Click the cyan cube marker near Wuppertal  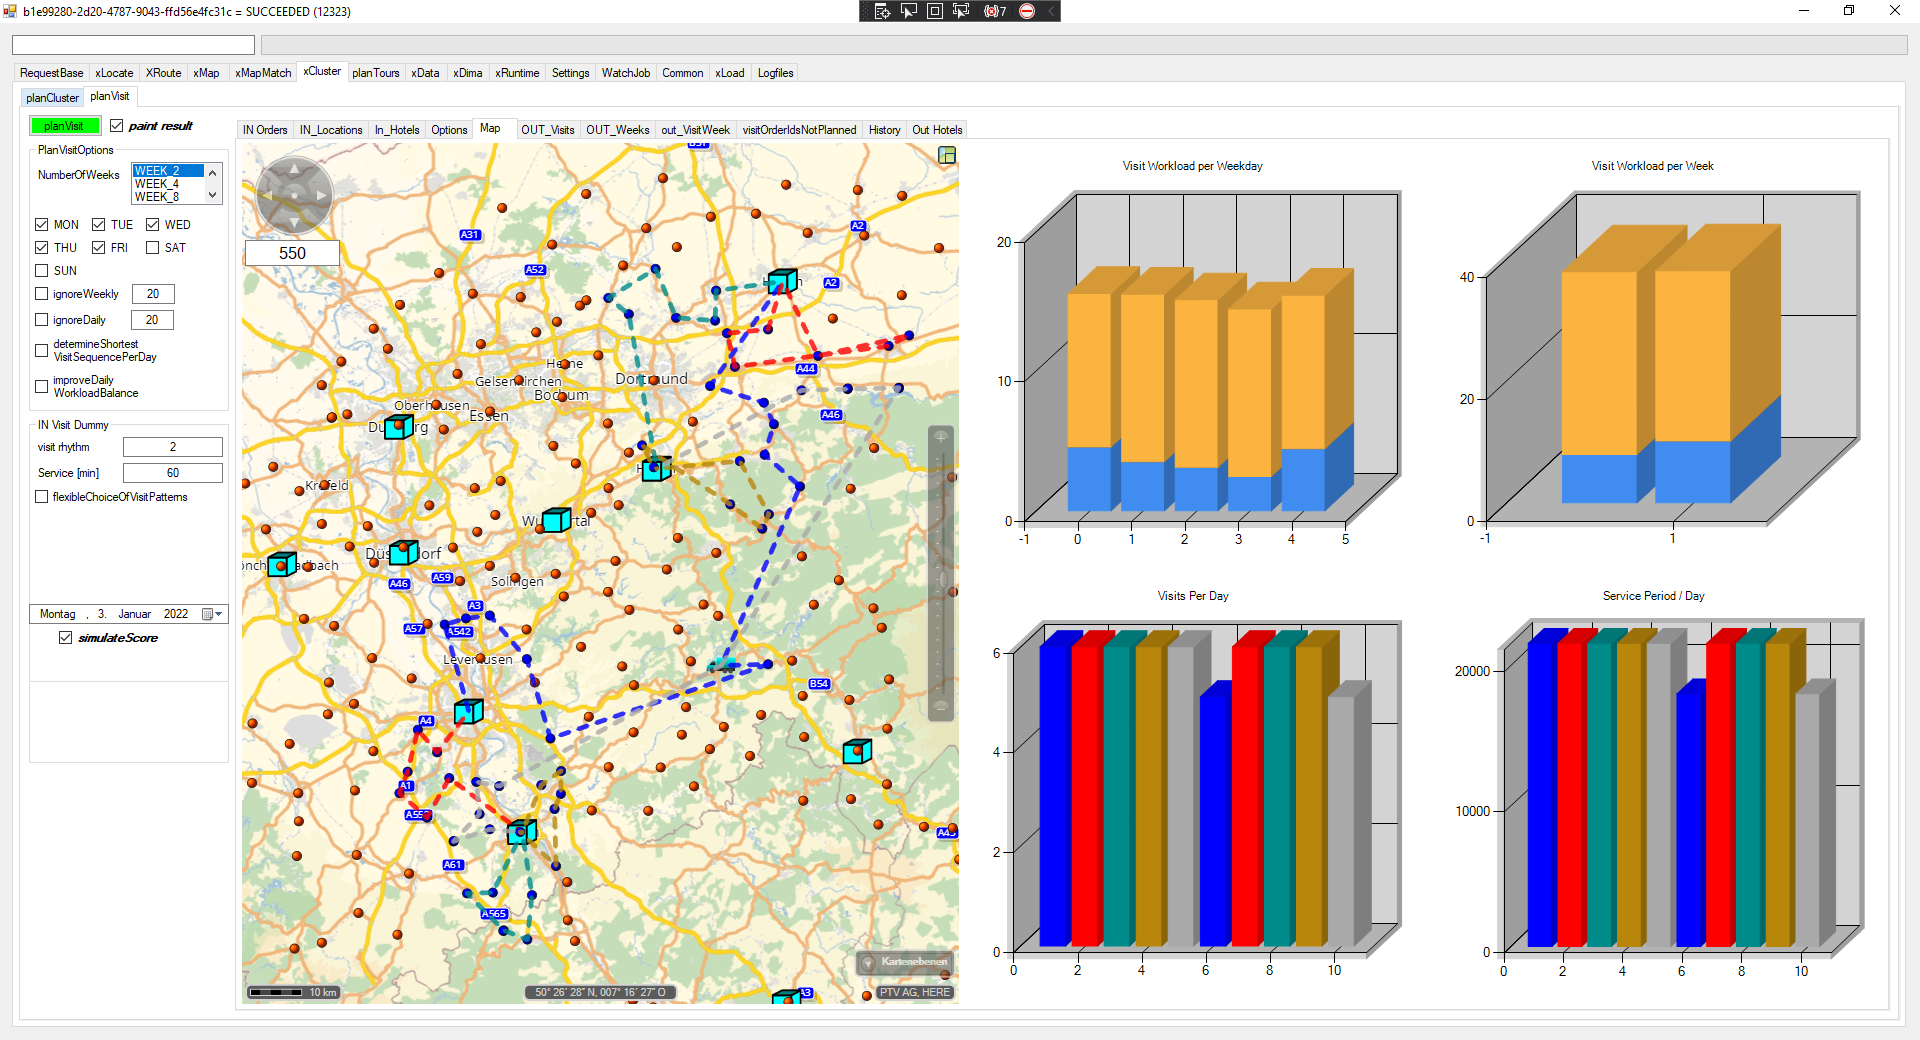556,520
